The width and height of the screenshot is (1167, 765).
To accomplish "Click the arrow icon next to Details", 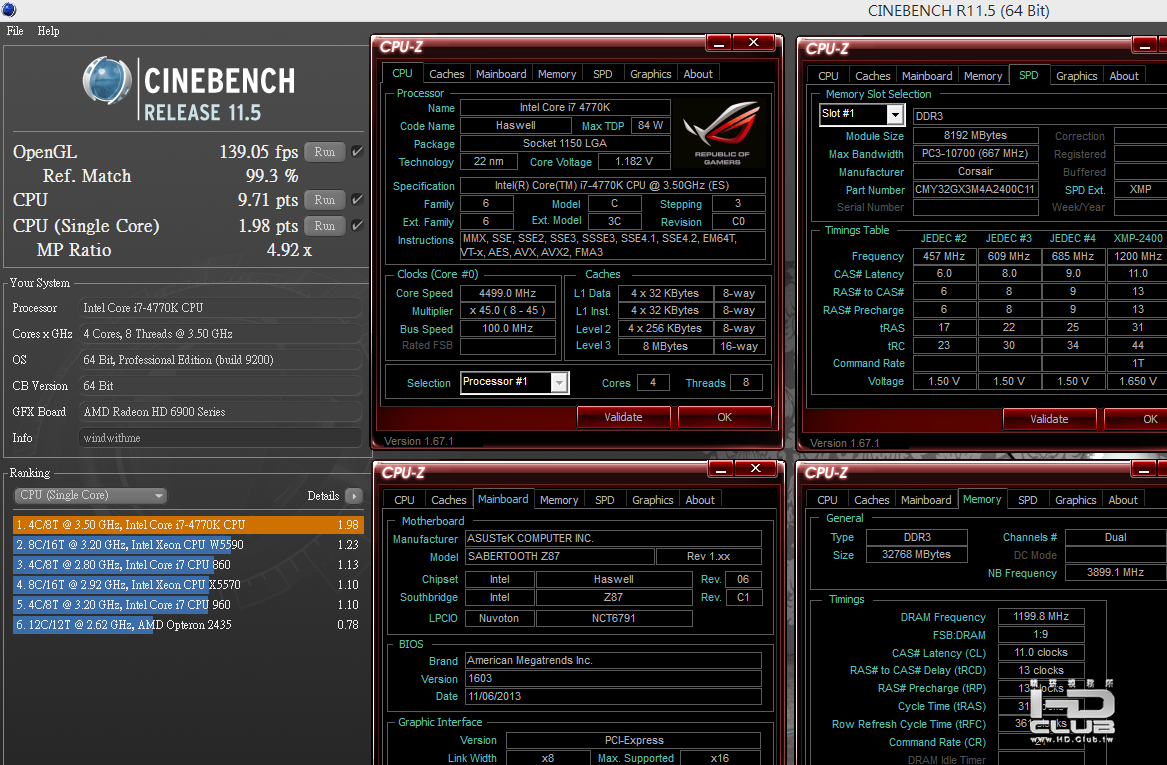I will pyautogui.click(x=354, y=496).
